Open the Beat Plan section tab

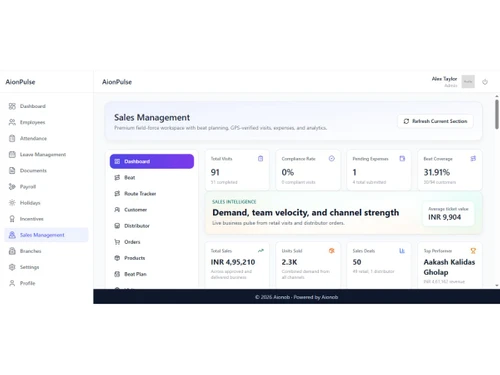tap(152, 274)
